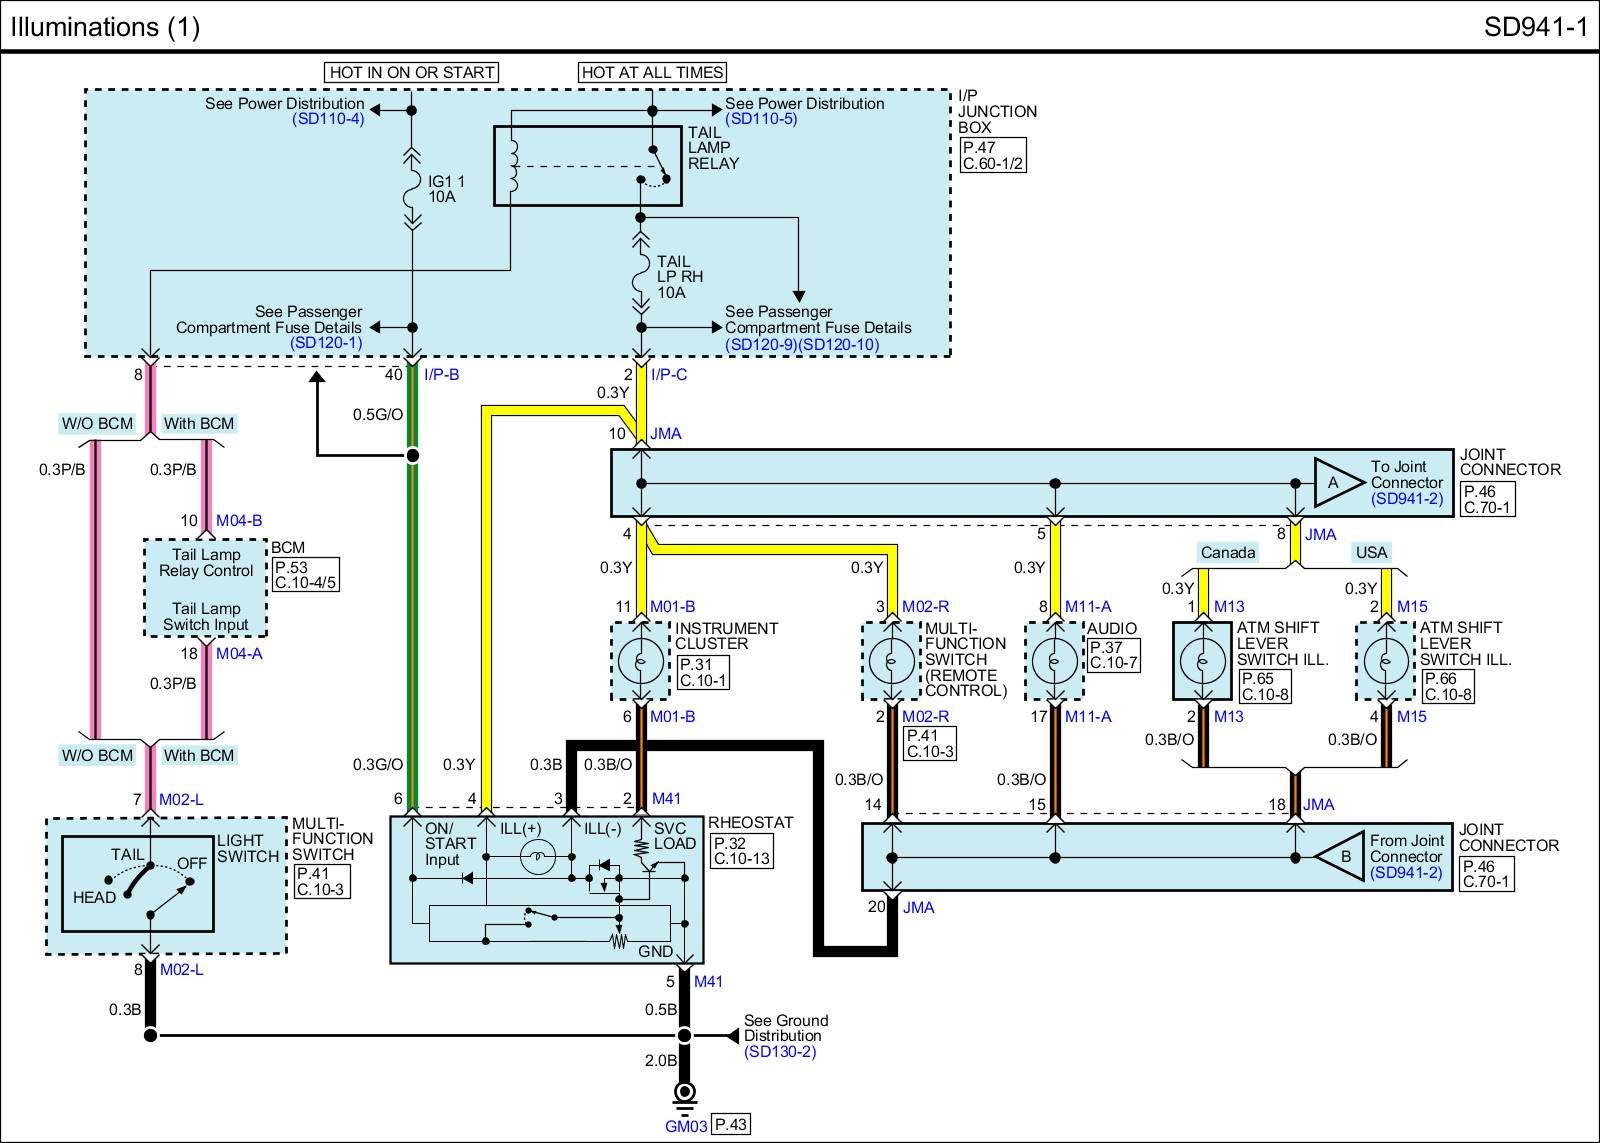
Task: Click the thick green 0.5G/O wire
Action: (411, 600)
